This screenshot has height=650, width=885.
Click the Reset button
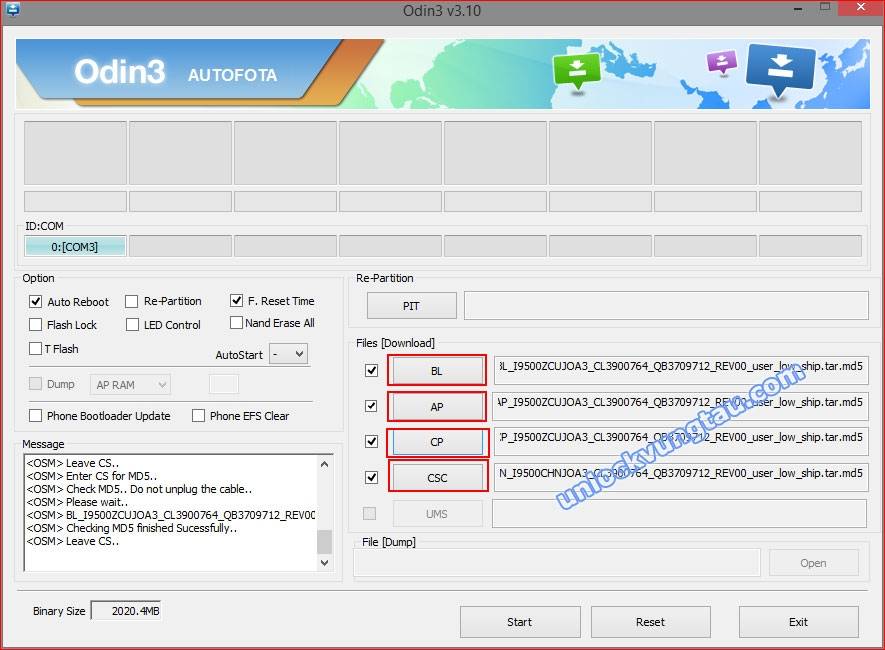pos(650,622)
